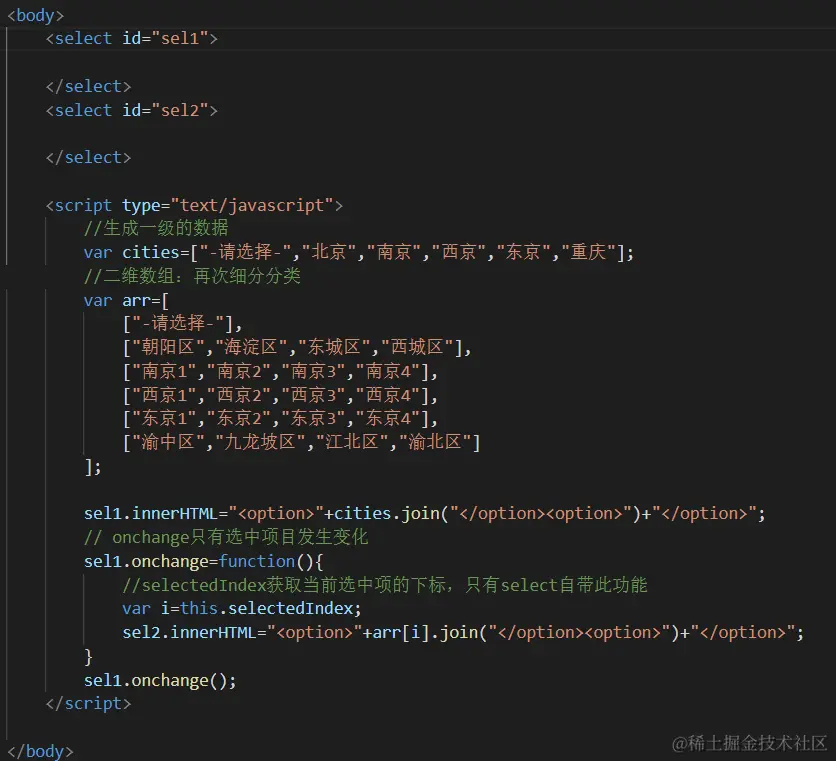Viewport: 836px width, 761px height.
Task: Click the closing /body tag
Action: coord(40,751)
